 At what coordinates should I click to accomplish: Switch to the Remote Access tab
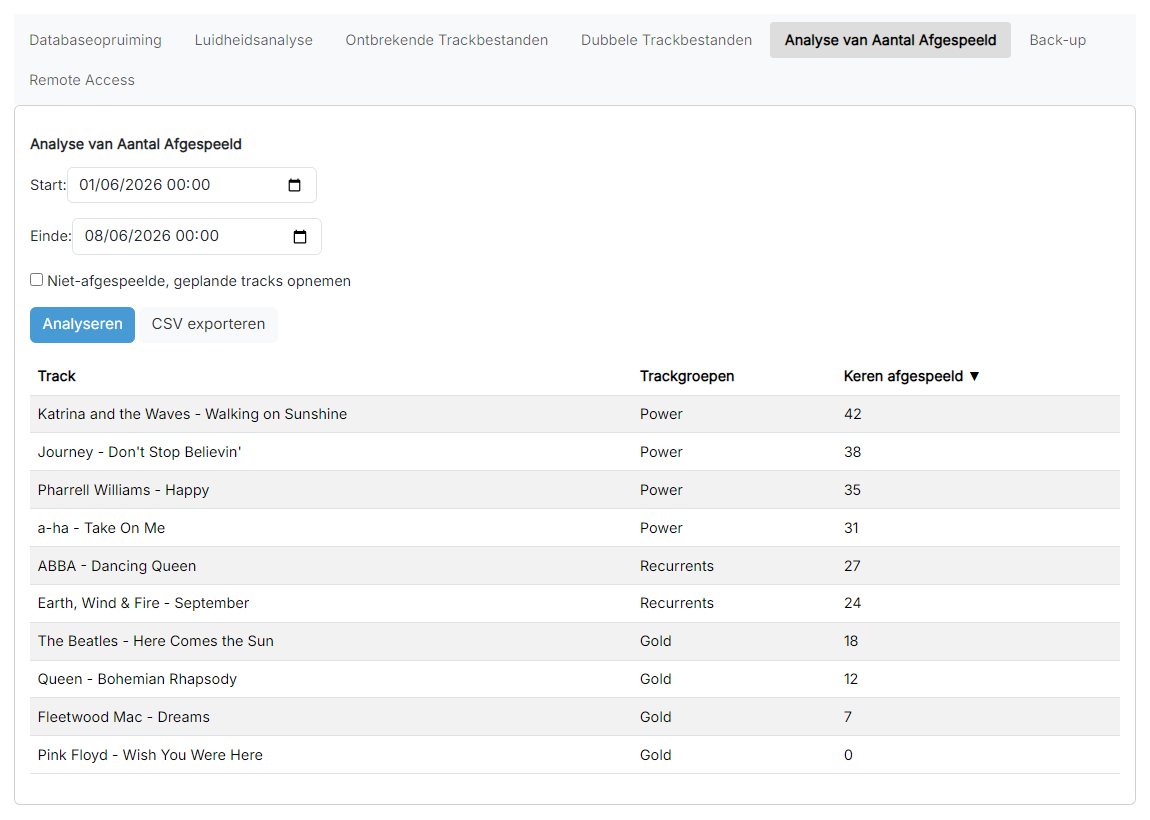click(x=82, y=80)
